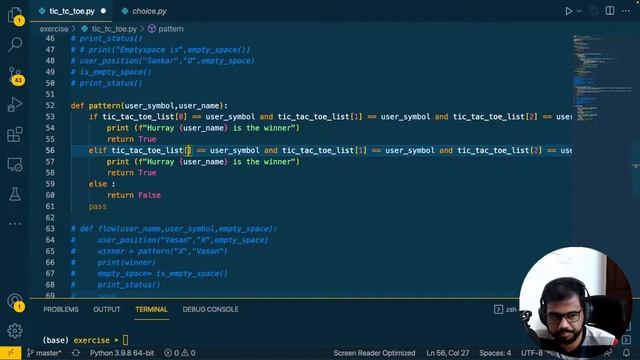Show additional views ellipsis in activity bar
This screenshot has height=360, width=640.
point(15,224)
